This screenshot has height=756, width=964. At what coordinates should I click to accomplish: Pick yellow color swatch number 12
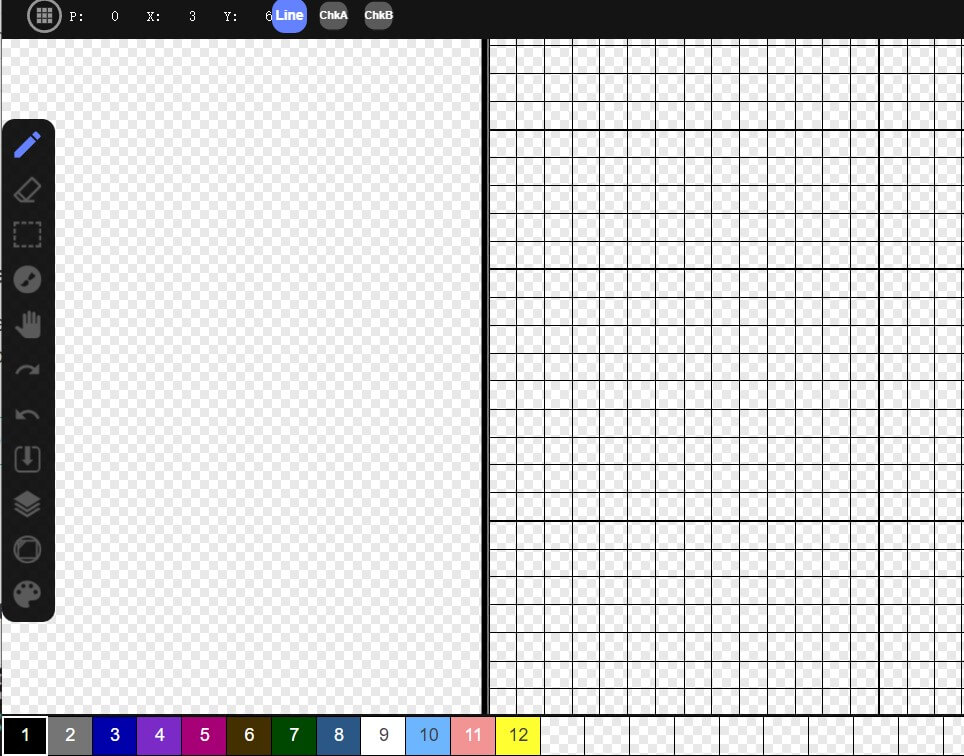[x=518, y=736]
